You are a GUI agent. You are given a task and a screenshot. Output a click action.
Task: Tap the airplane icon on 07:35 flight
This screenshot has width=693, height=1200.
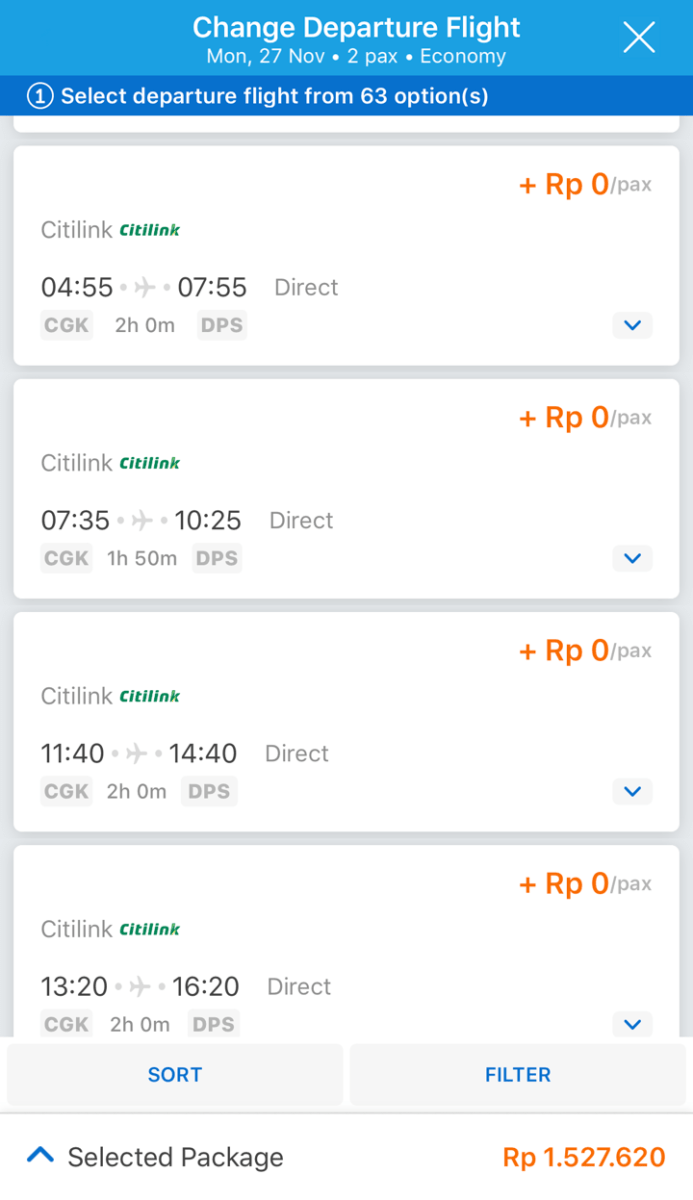pos(142,521)
